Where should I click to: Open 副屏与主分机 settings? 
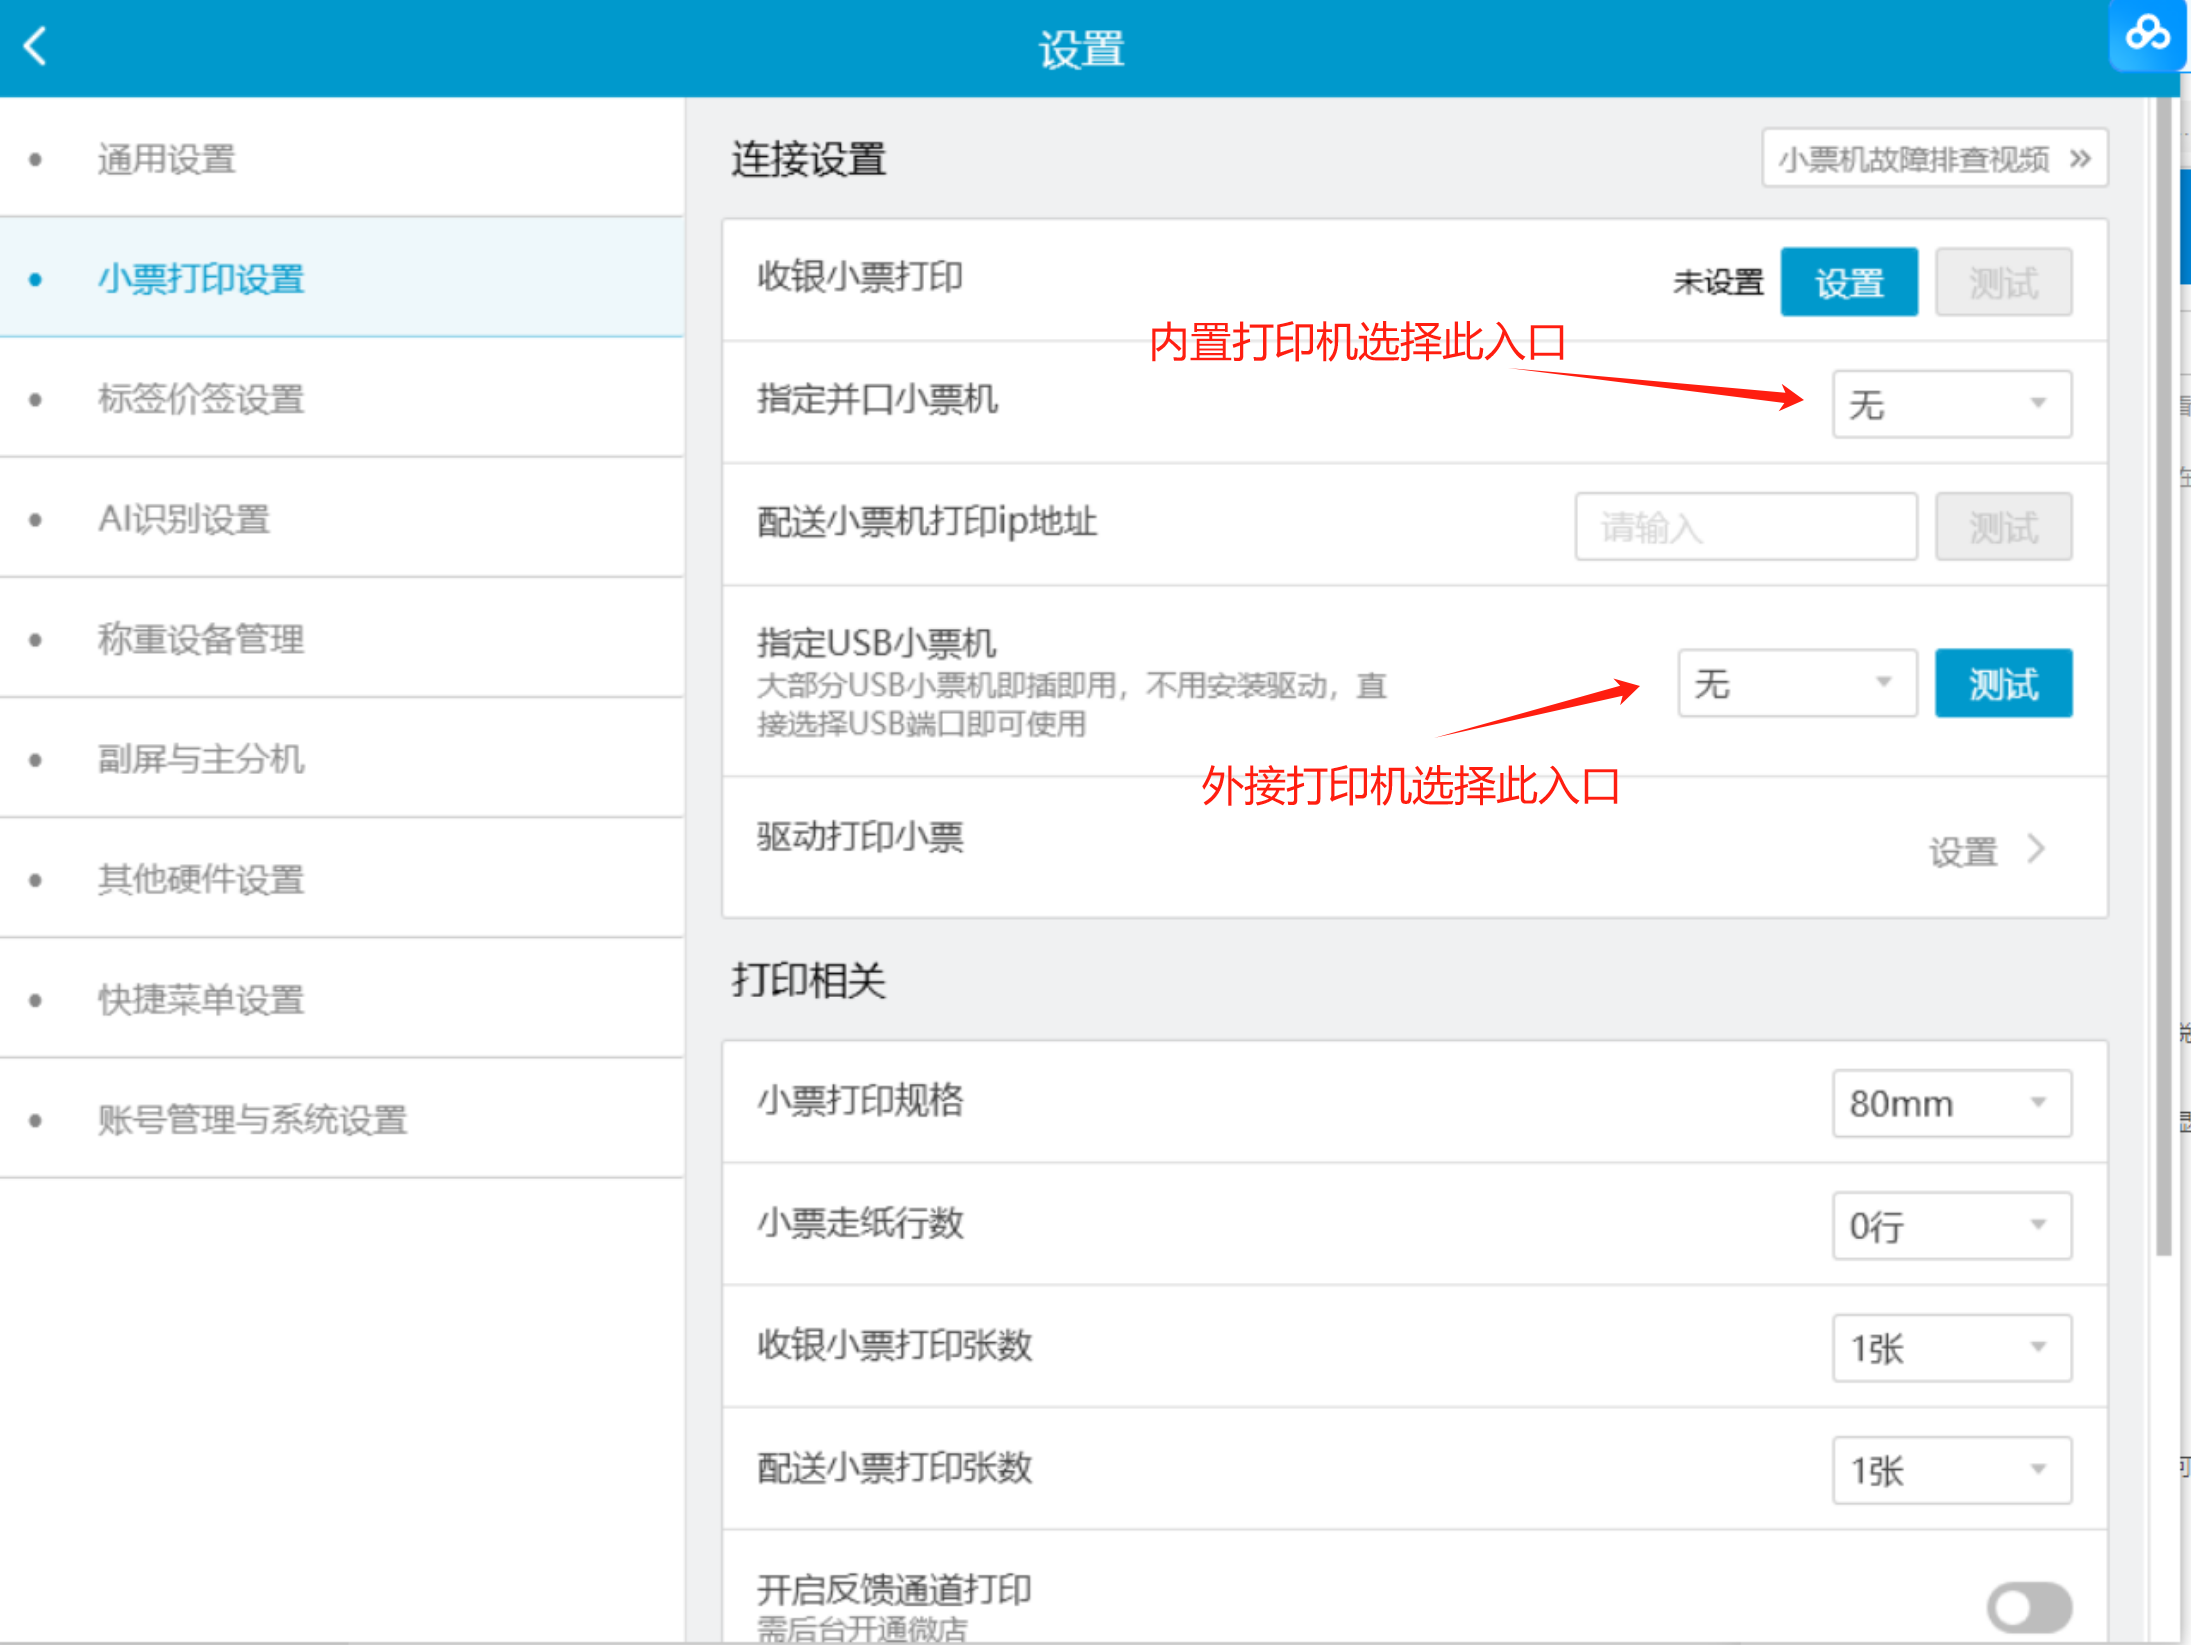coord(199,759)
